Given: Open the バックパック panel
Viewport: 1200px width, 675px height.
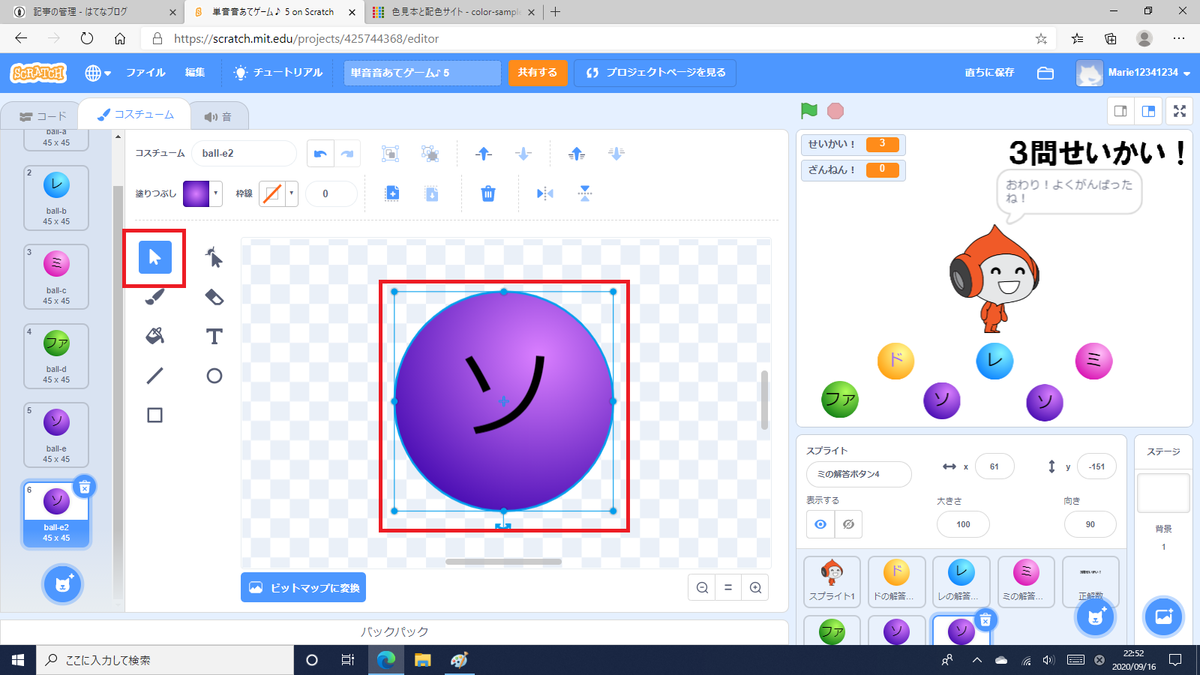Looking at the screenshot, I should (x=394, y=632).
